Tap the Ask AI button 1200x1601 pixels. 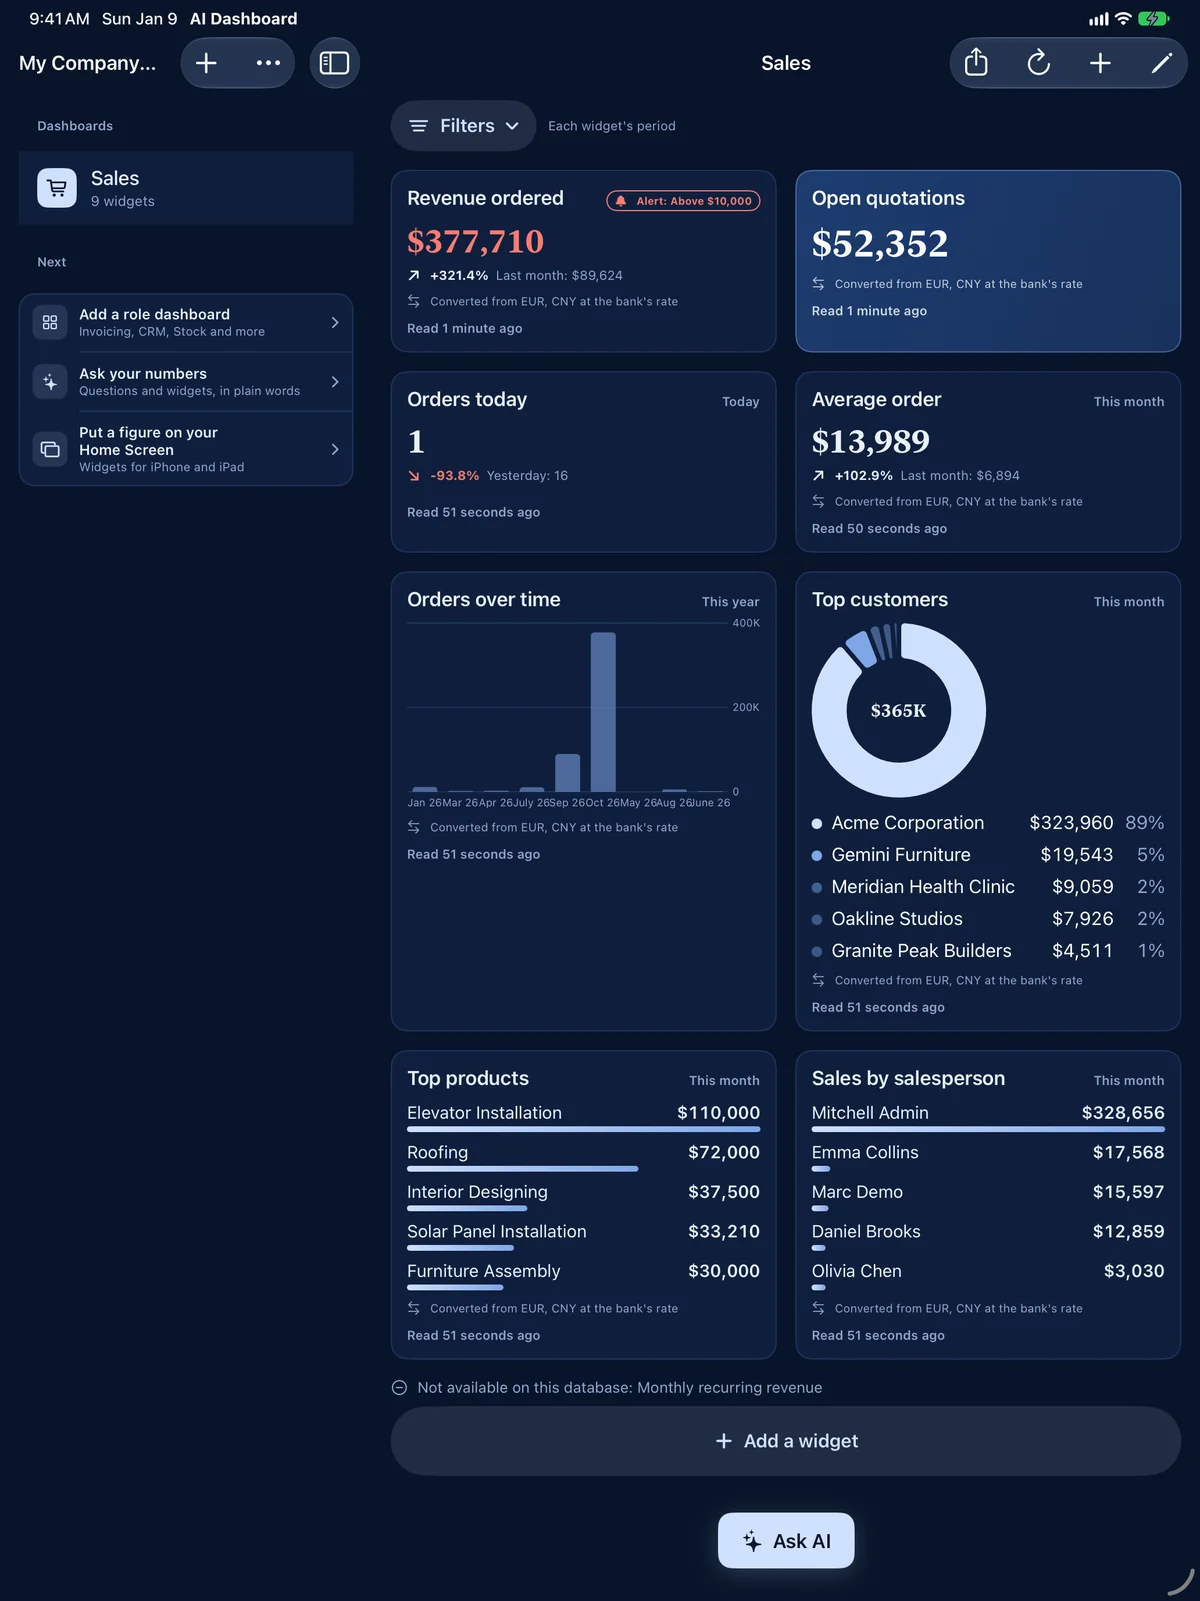(786, 1541)
